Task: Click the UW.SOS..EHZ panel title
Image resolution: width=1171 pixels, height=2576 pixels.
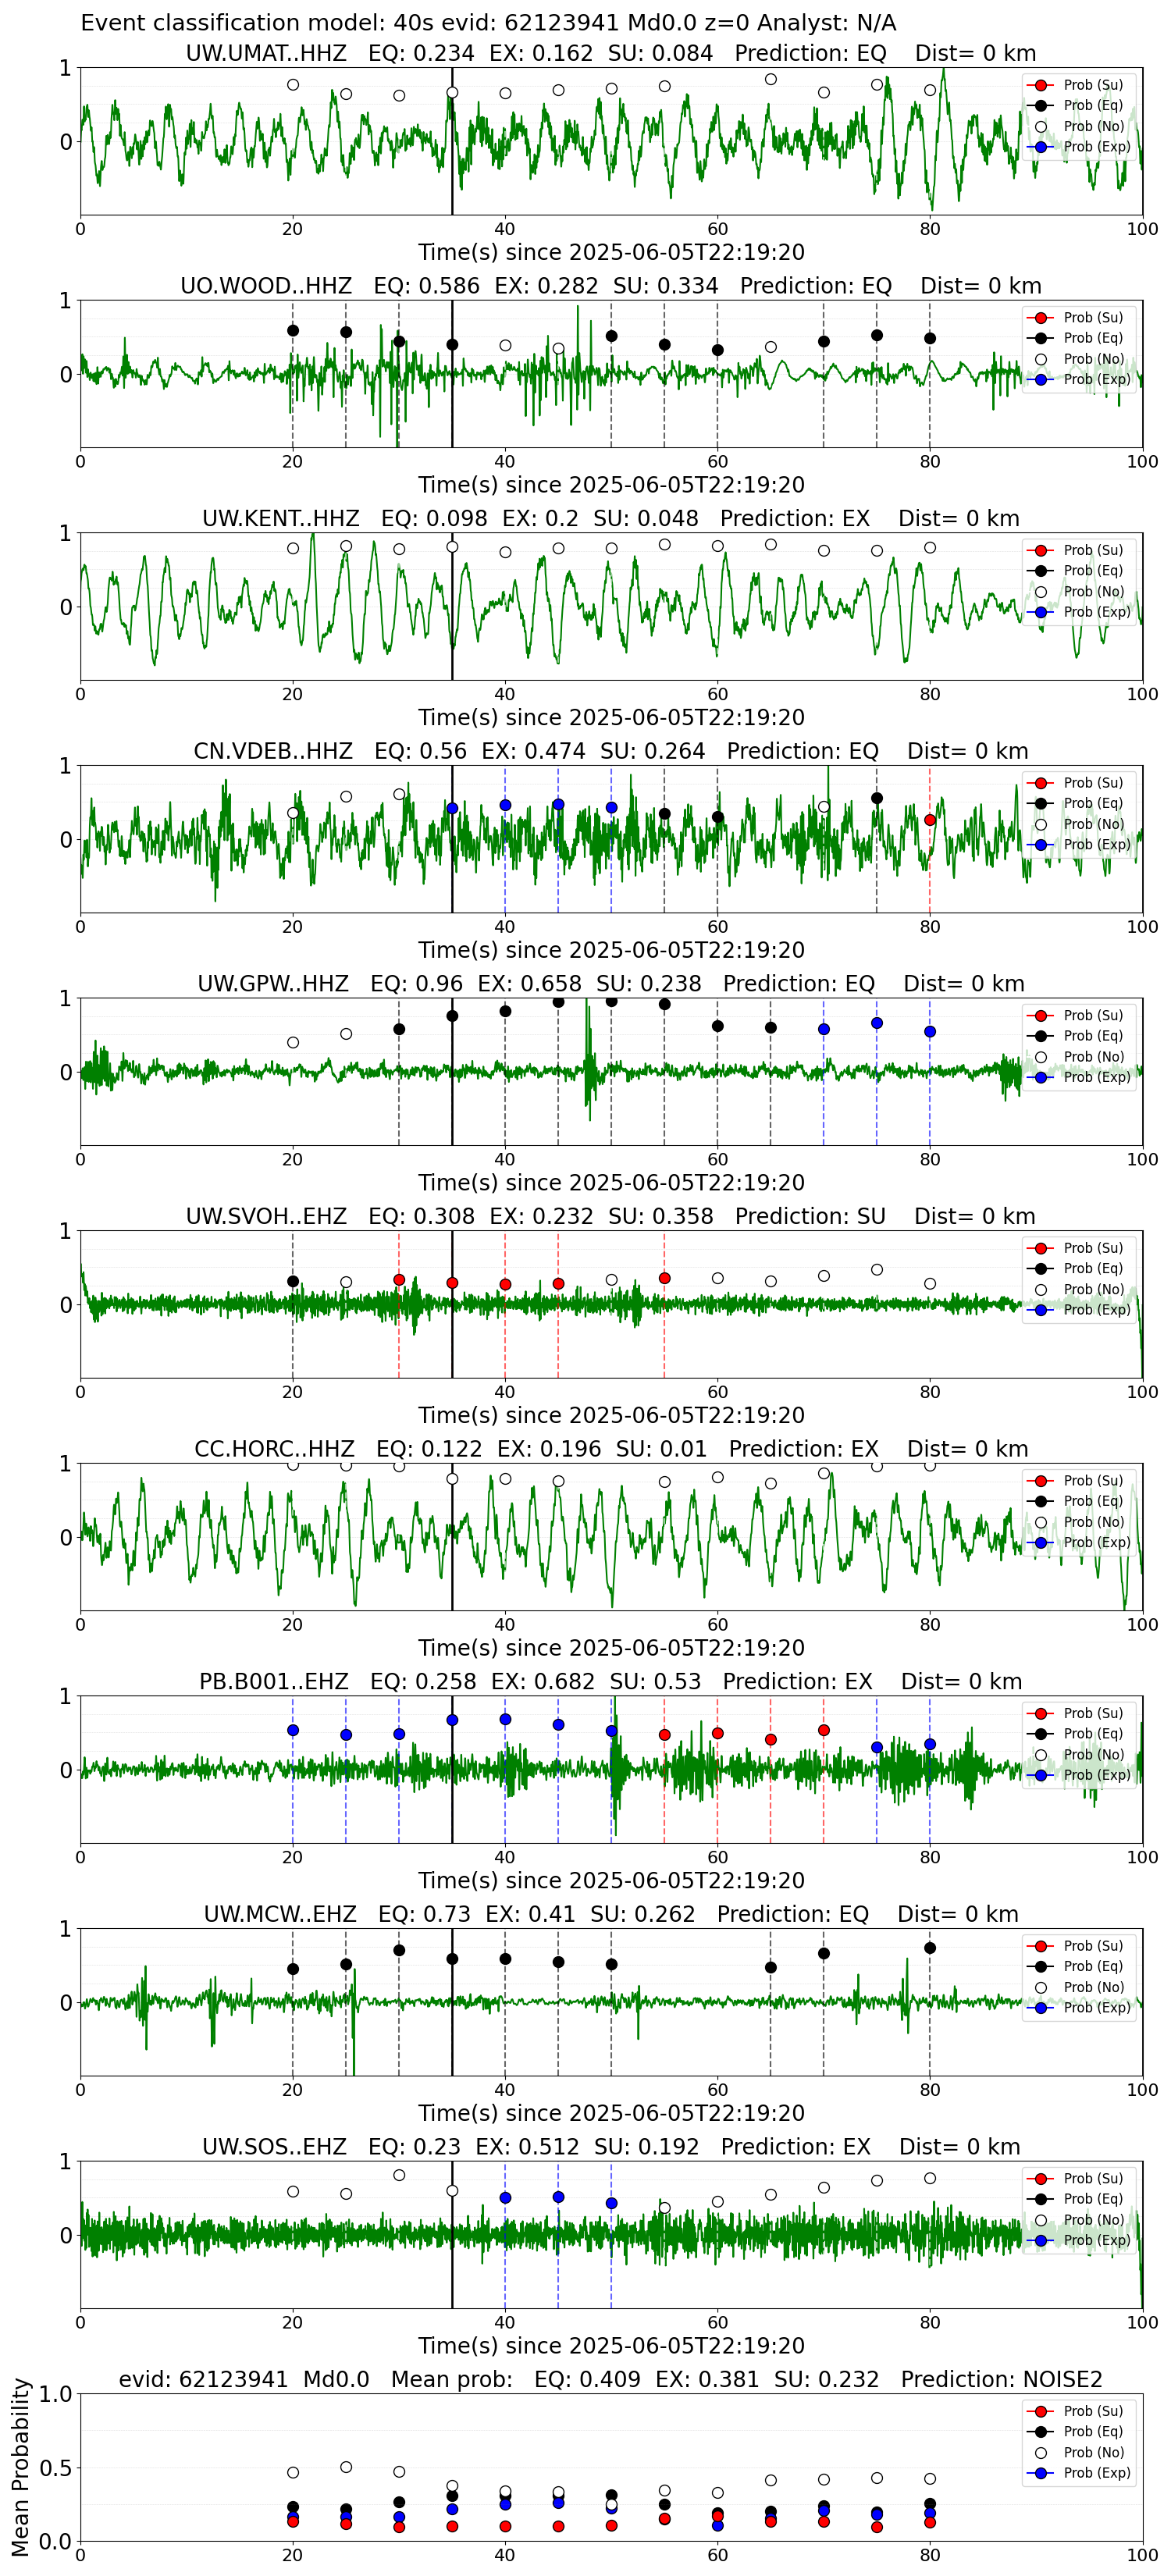Action: tap(611, 2147)
